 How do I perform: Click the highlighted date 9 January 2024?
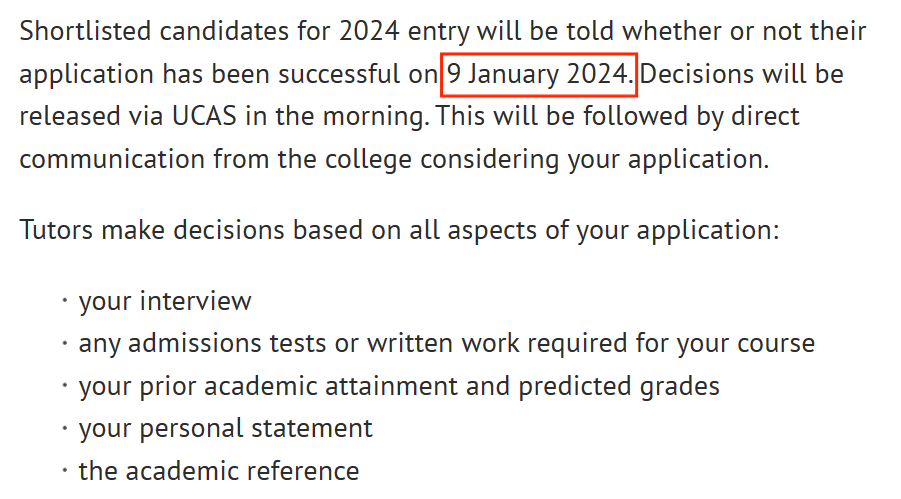[x=539, y=75]
